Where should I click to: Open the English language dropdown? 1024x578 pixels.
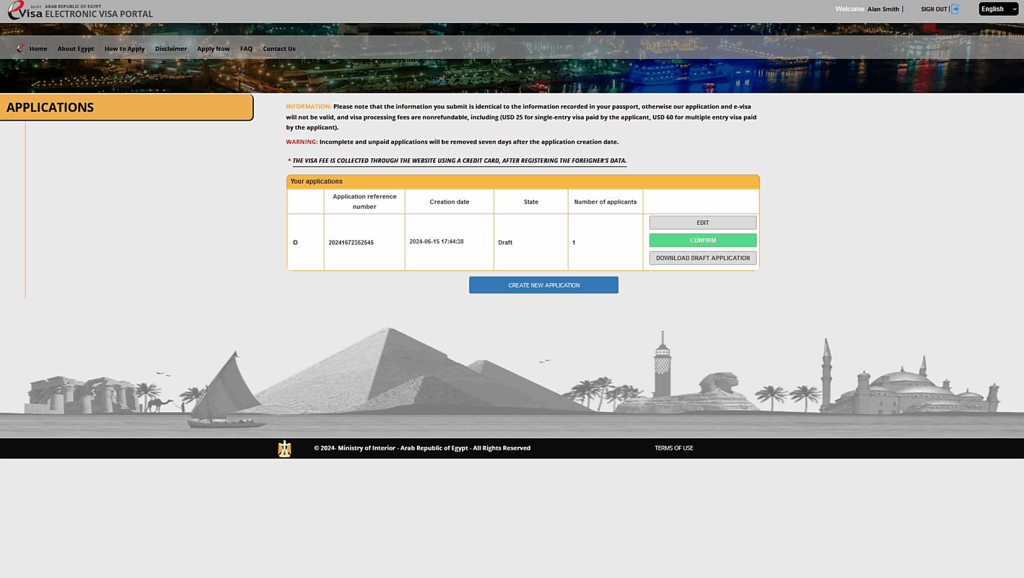point(998,9)
